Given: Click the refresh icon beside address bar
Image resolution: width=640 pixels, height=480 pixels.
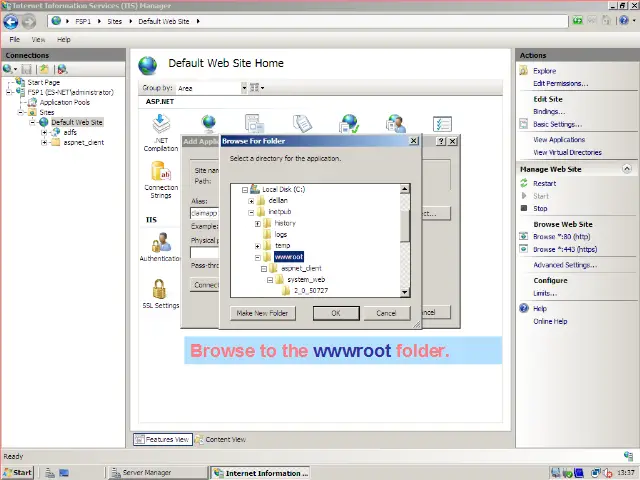Looking at the screenshot, I should [x=577, y=20].
